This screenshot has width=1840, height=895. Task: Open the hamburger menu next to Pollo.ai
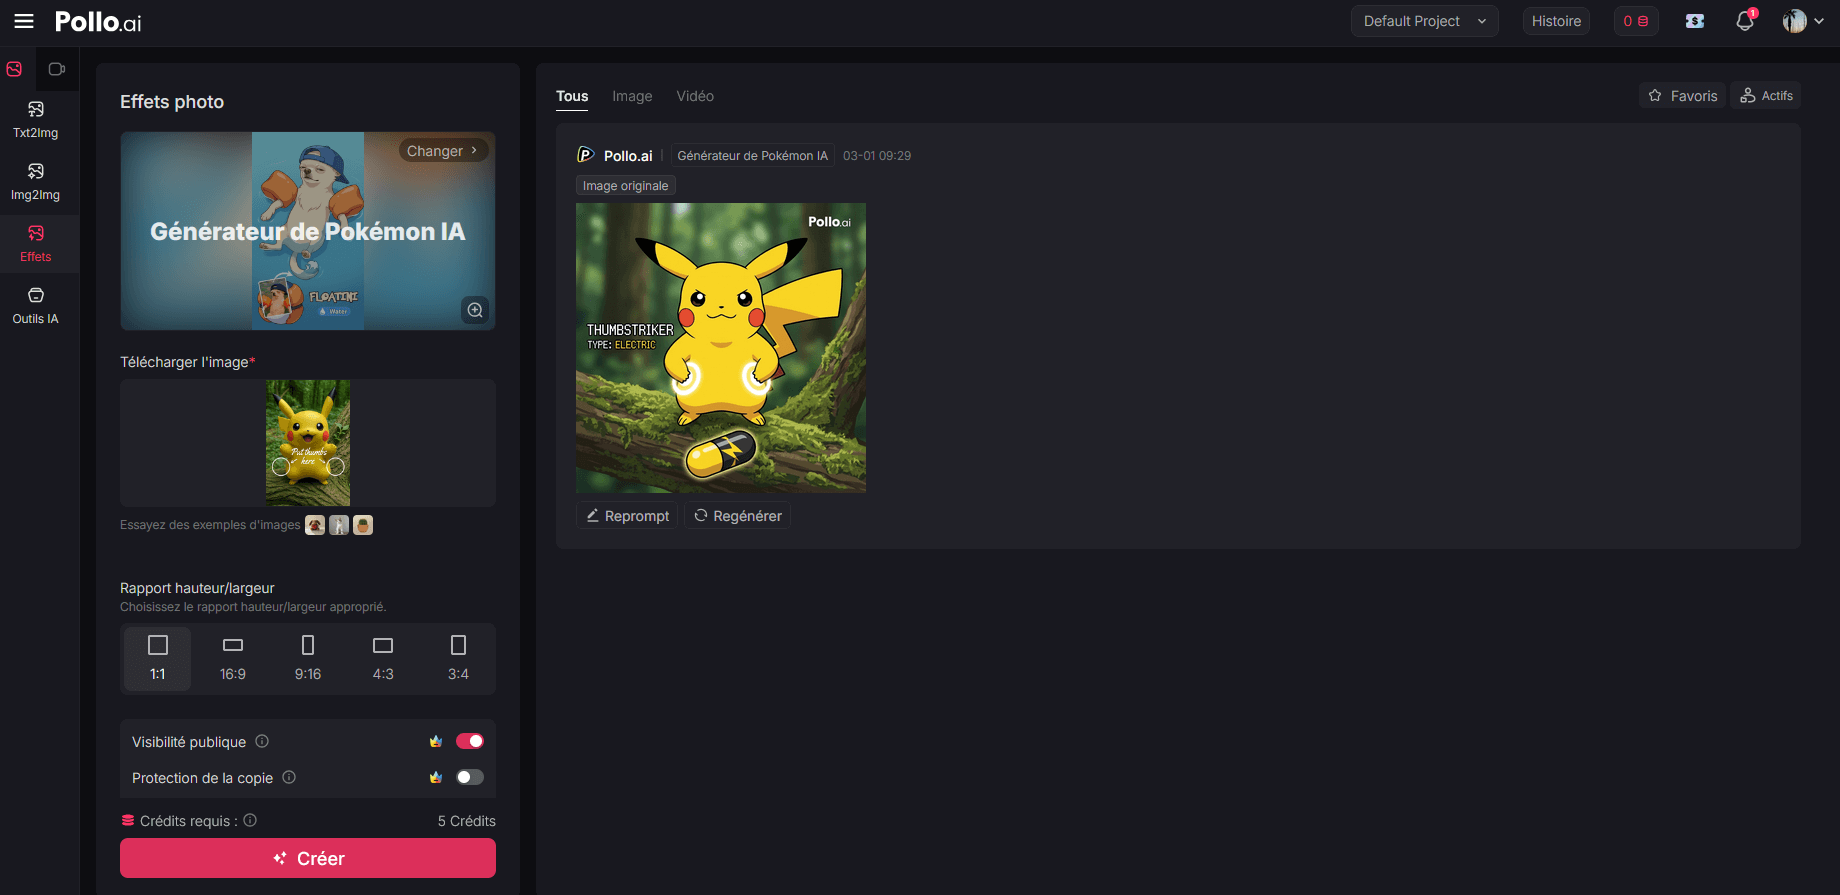click(x=24, y=21)
